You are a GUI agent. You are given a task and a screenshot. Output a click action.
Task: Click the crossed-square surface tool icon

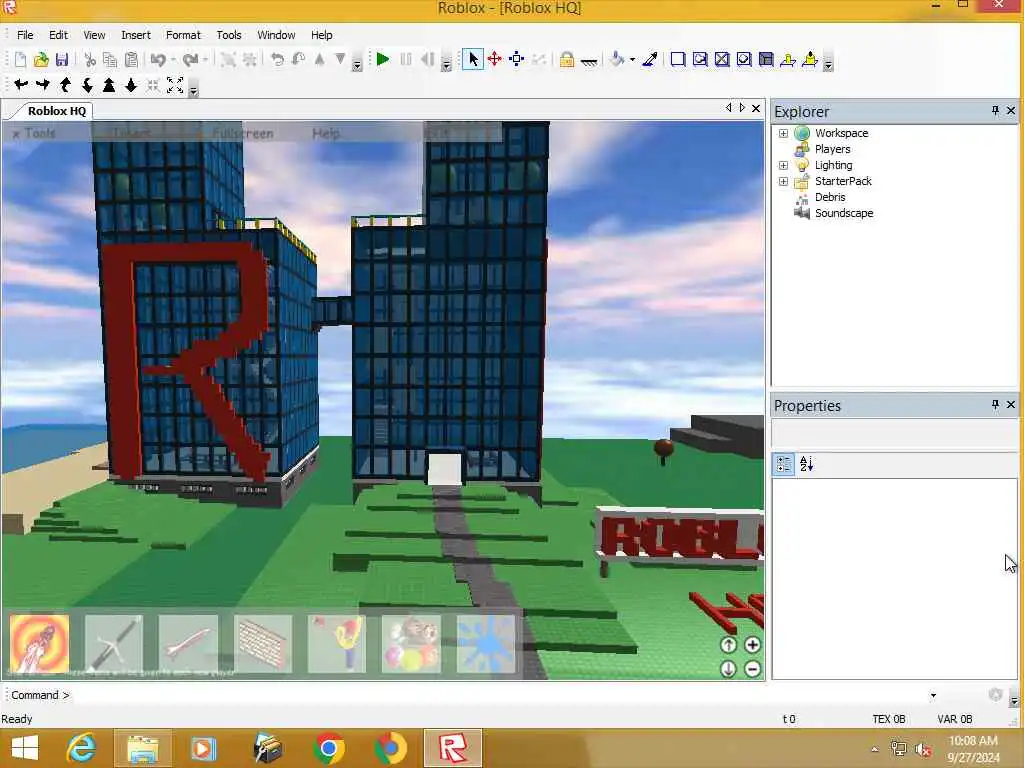point(722,59)
